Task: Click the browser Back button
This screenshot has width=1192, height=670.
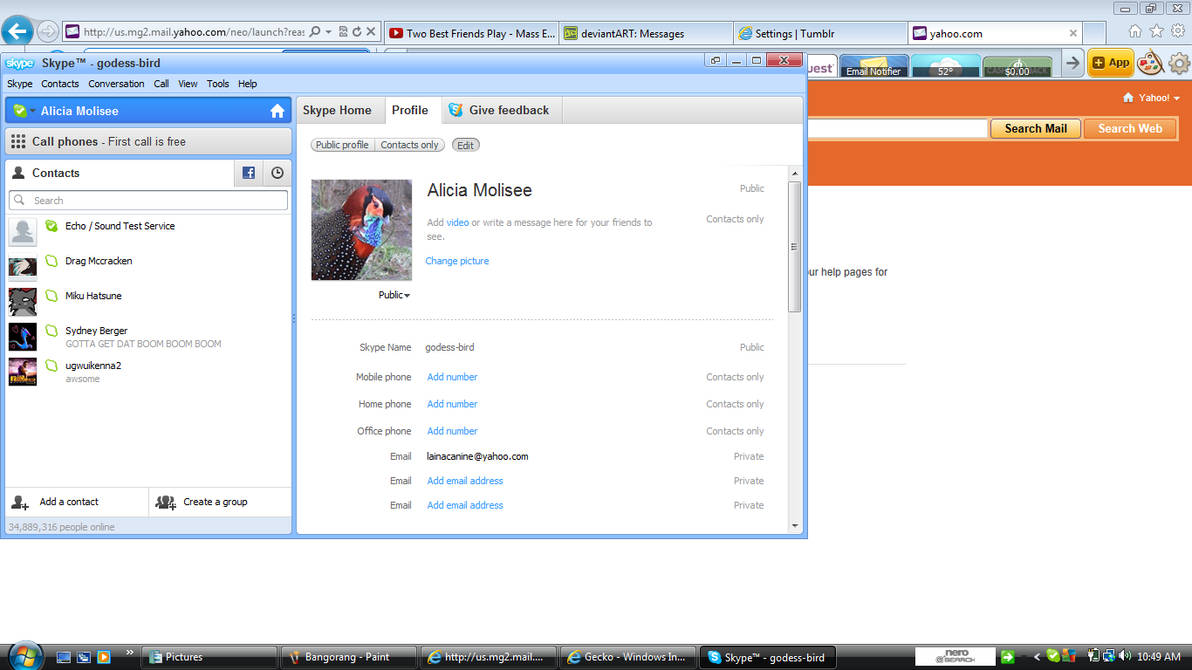Action: (x=17, y=32)
